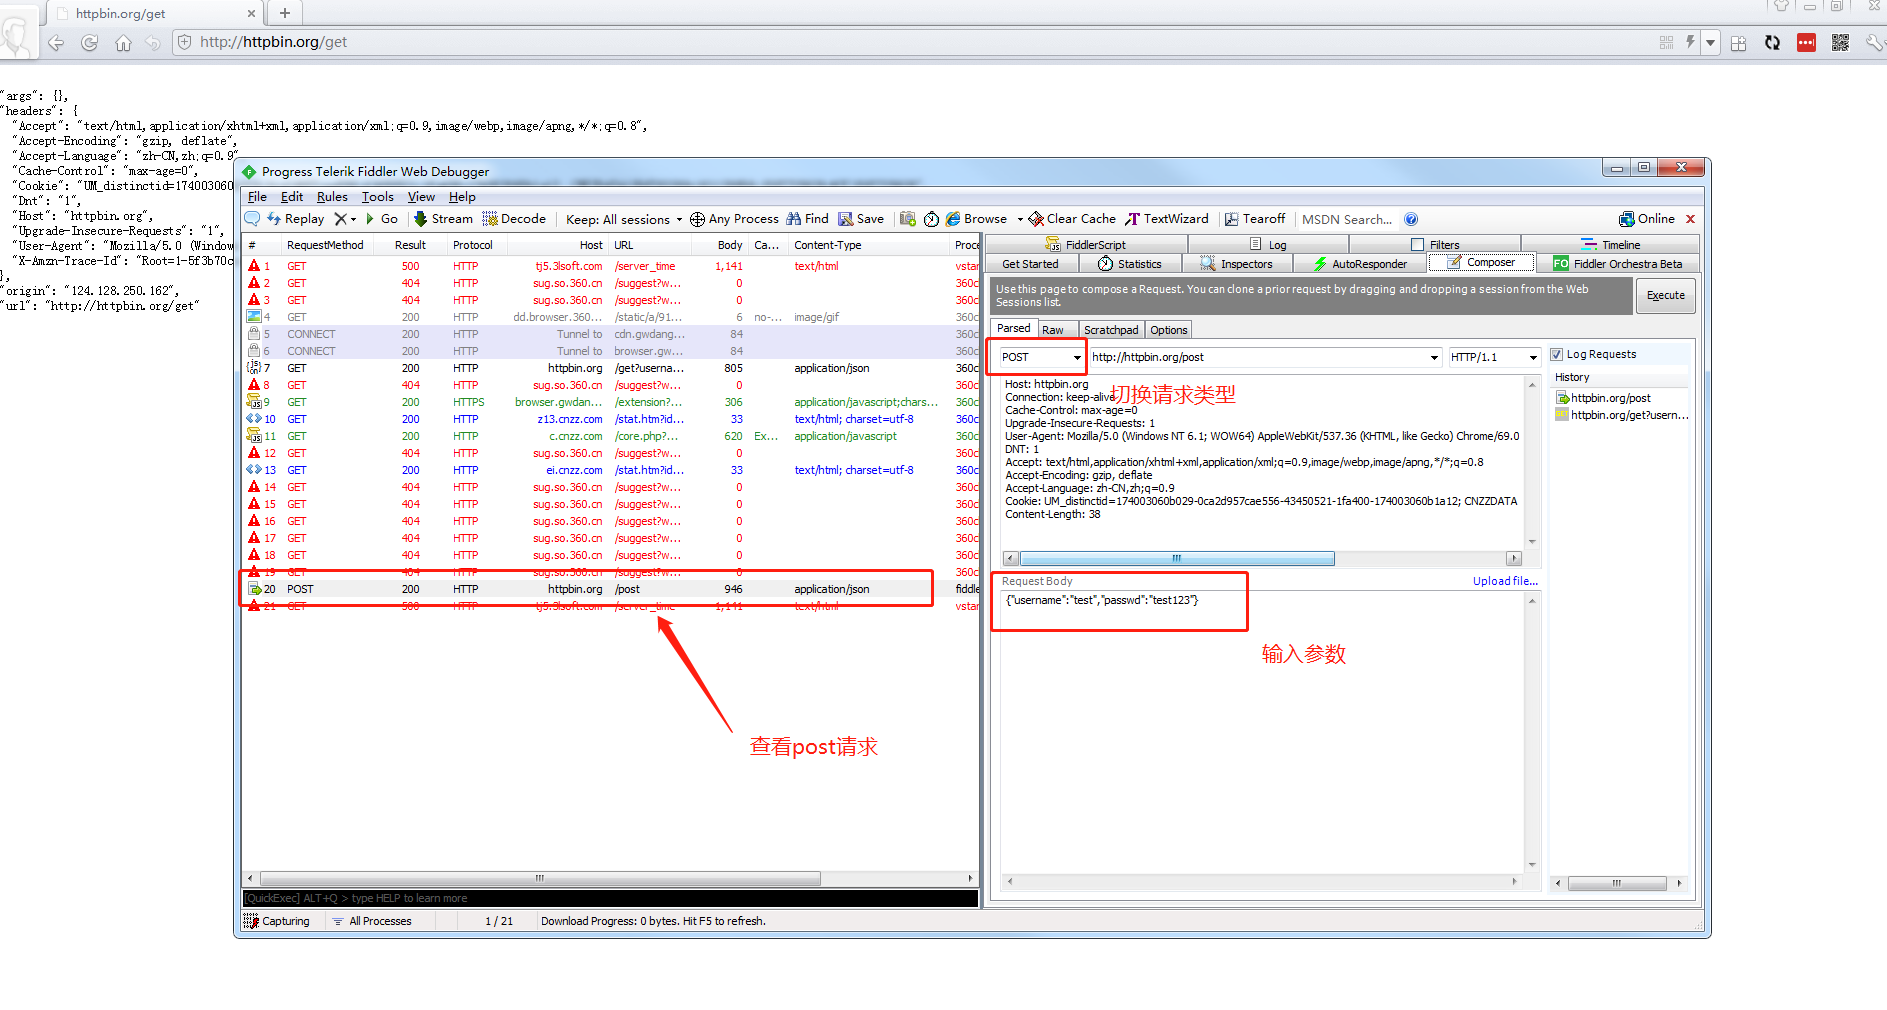Open the Rules menu
Viewport: 1887px width, 1010px height.
pyautogui.click(x=332, y=197)
